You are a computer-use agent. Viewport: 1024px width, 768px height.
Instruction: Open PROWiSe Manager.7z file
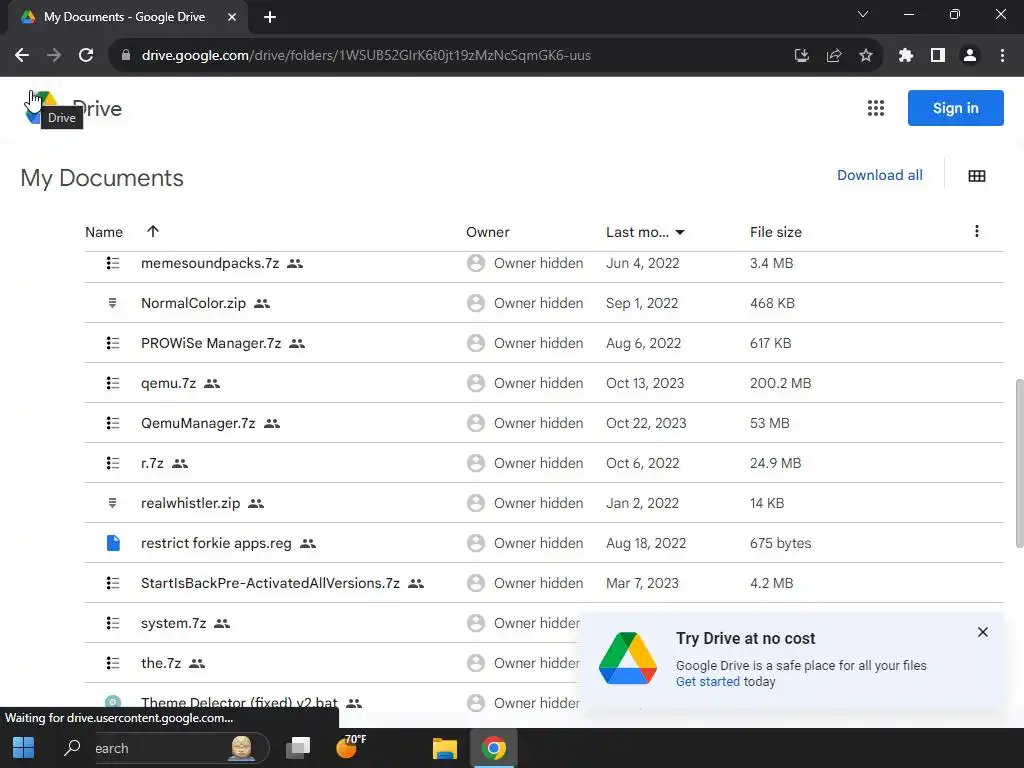click(x=211, y=344)
